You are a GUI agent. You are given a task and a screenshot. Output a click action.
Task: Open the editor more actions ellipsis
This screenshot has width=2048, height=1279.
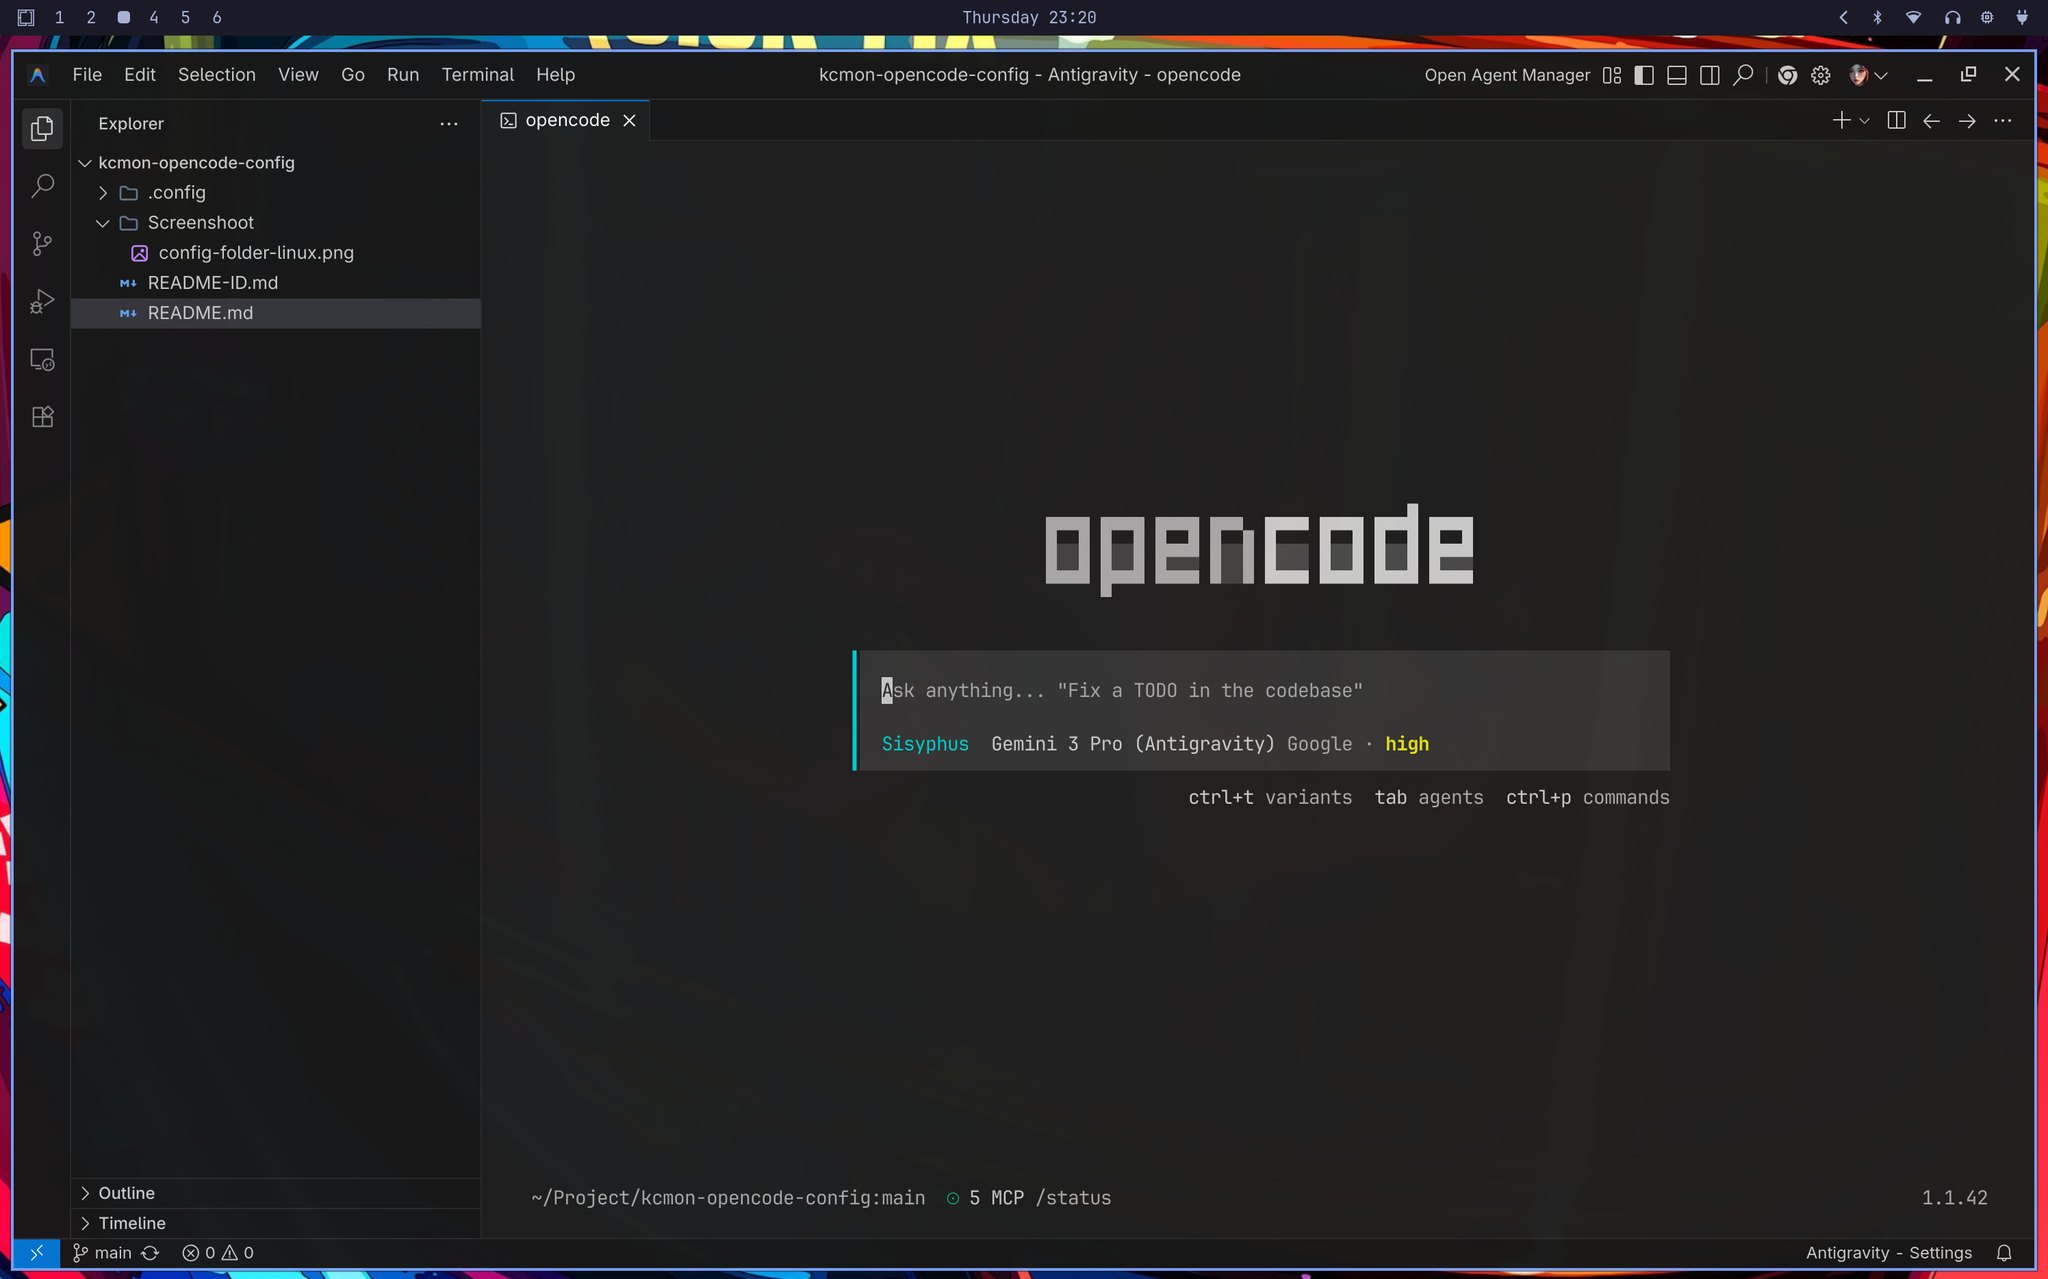tap(2002, 120)
